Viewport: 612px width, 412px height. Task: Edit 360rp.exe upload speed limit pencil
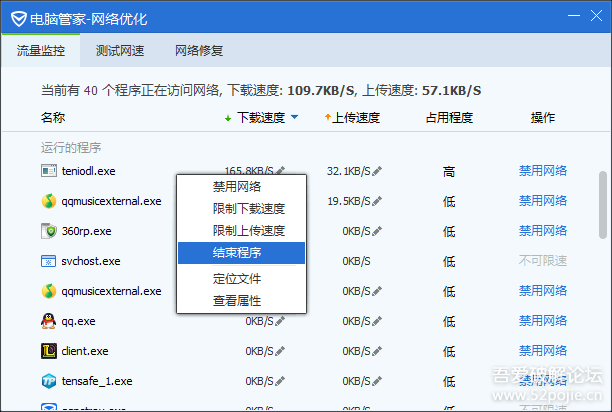pos(377,231)
